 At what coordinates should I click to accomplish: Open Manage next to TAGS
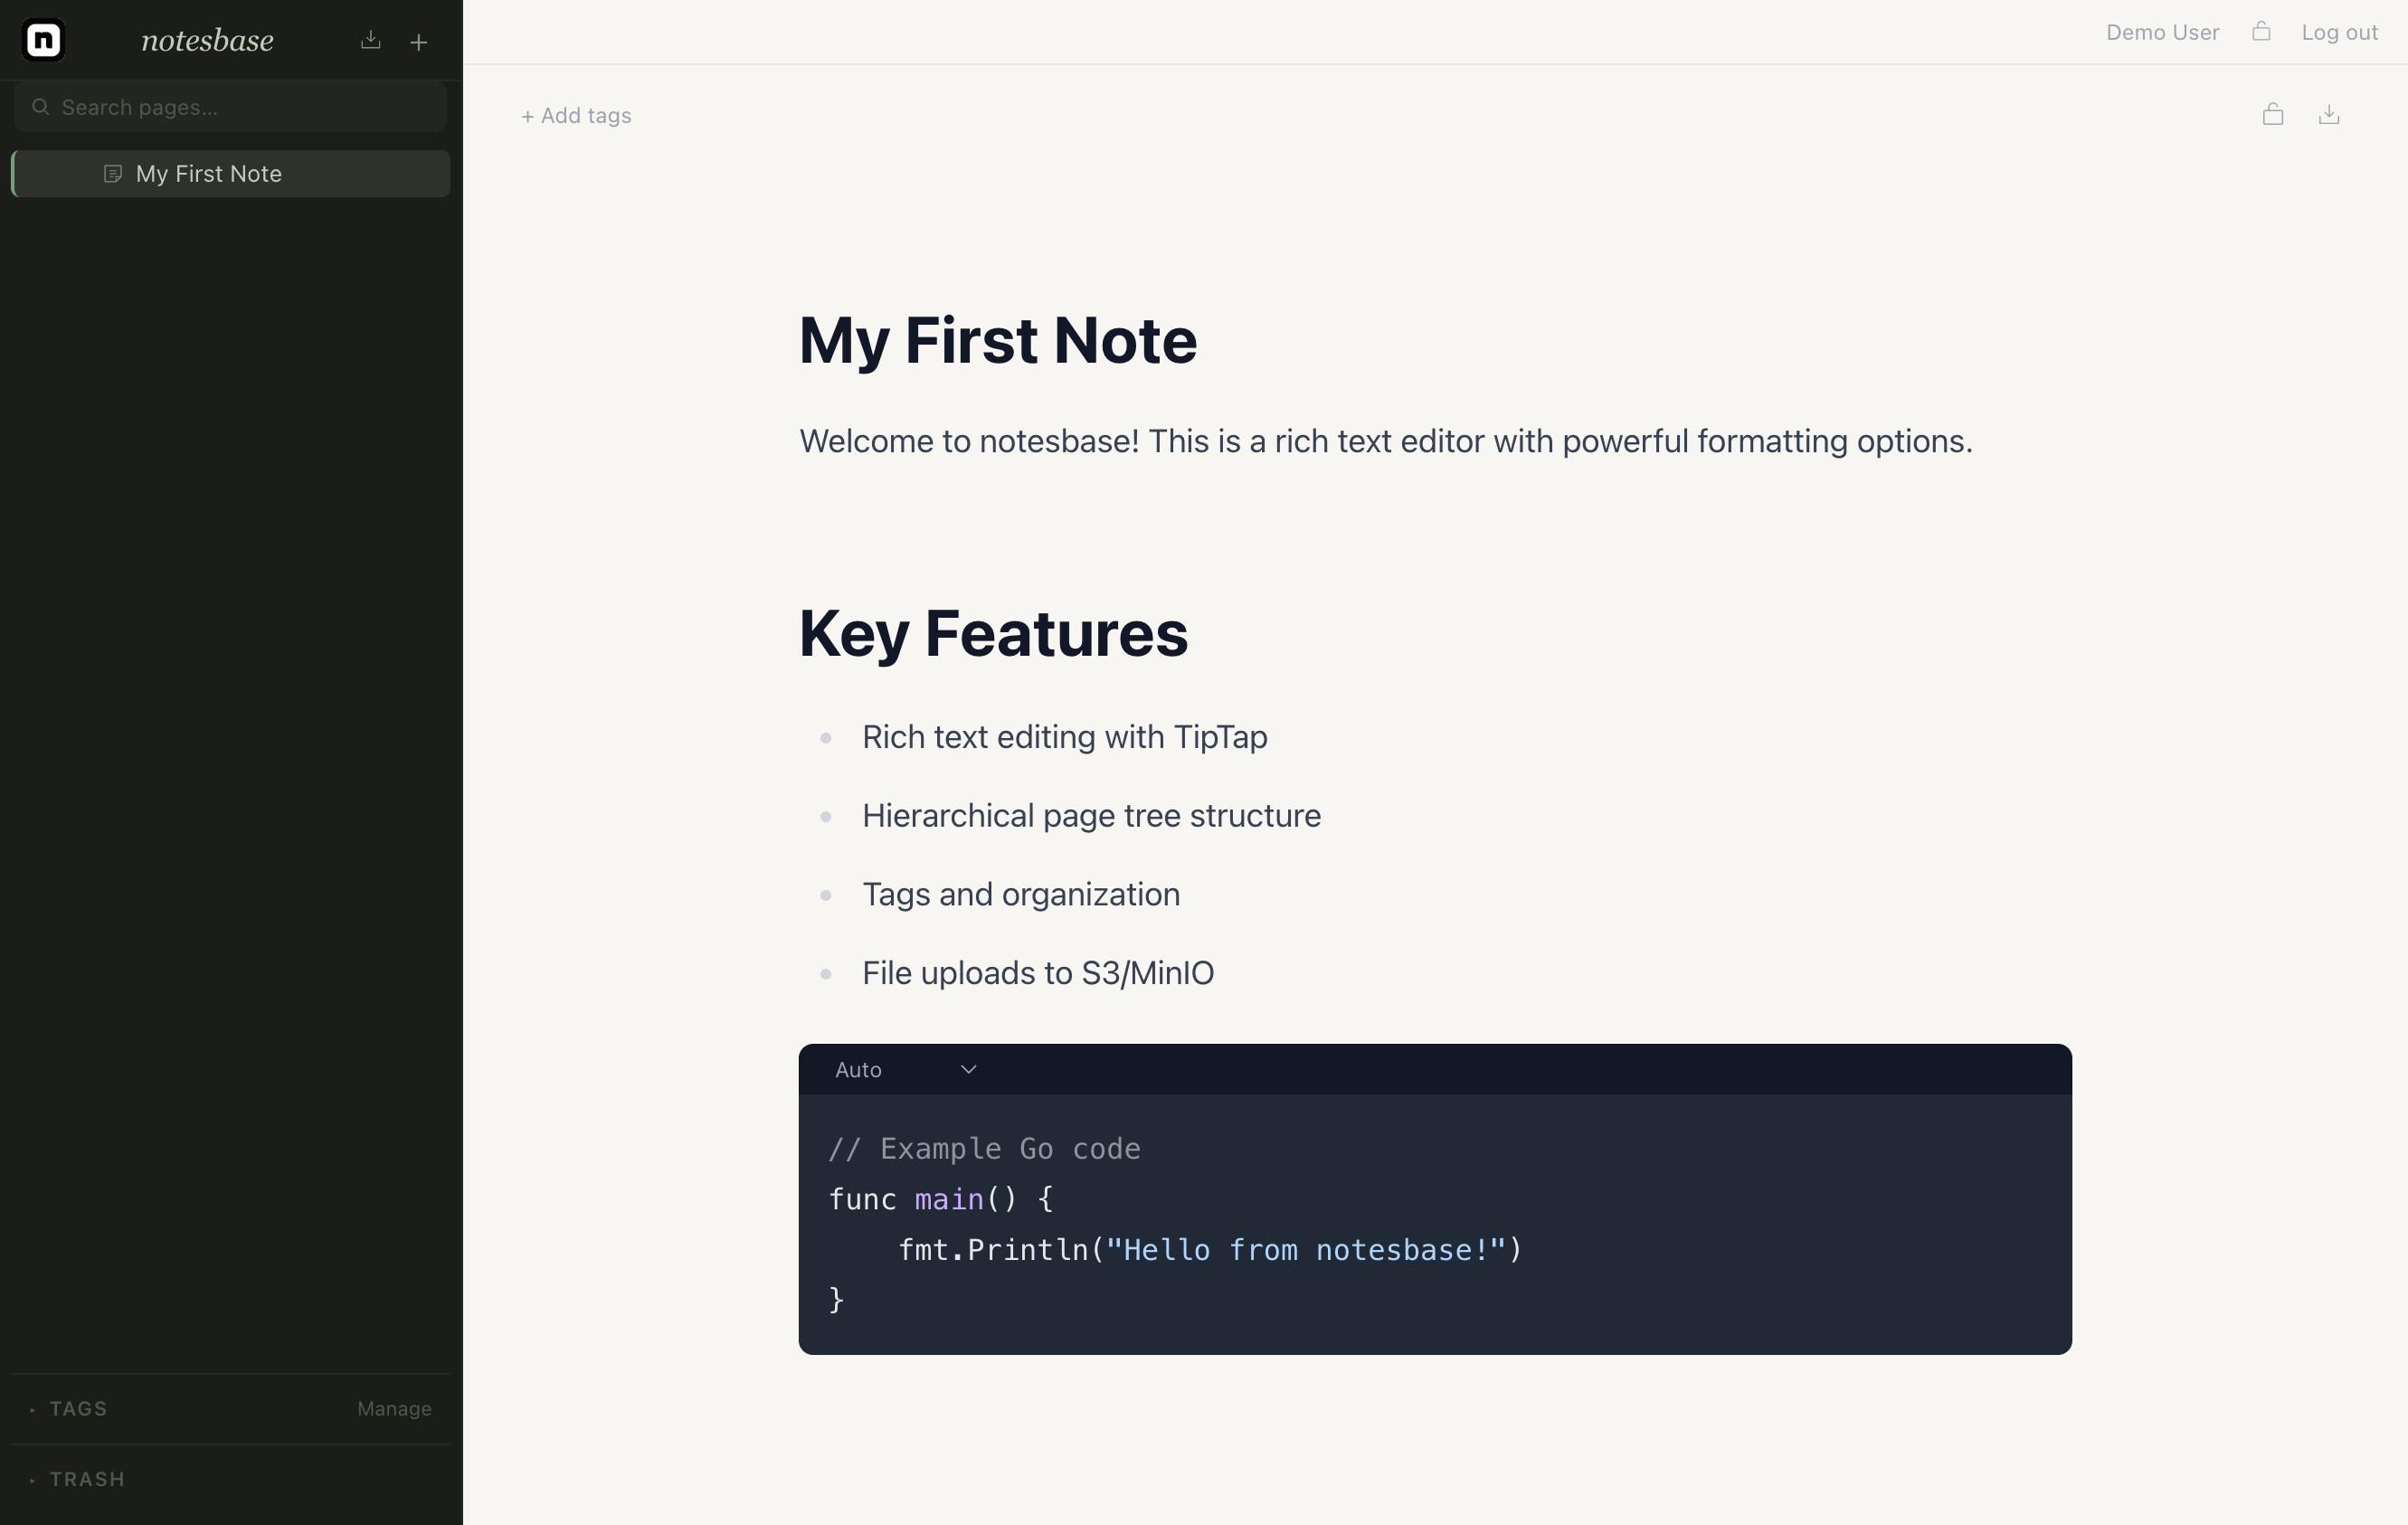point(394,1408)
